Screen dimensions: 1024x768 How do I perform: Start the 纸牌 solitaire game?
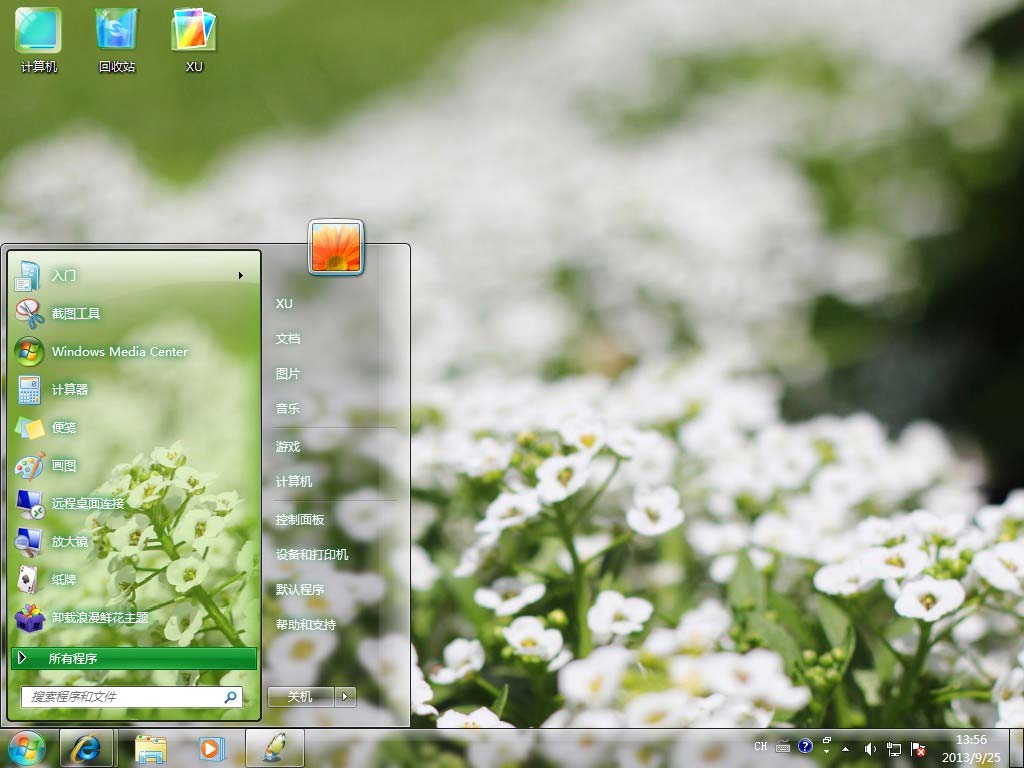tap(64, 579)
